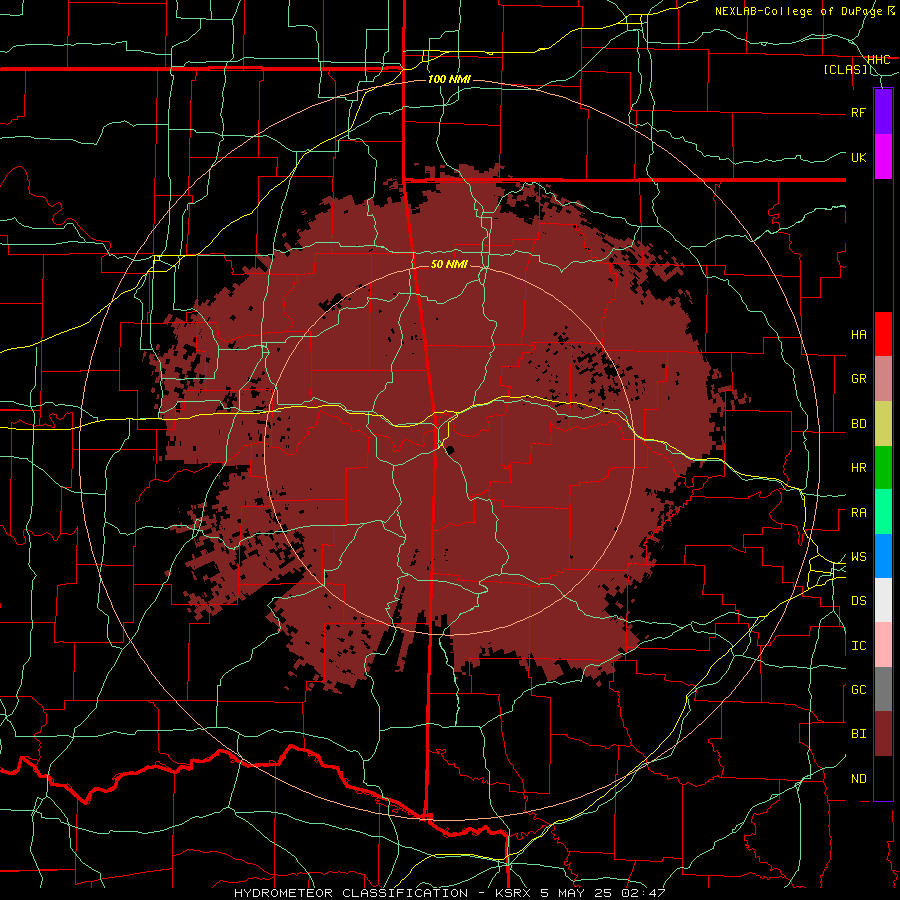Click the ND black legend swatch

pos(883,778)
